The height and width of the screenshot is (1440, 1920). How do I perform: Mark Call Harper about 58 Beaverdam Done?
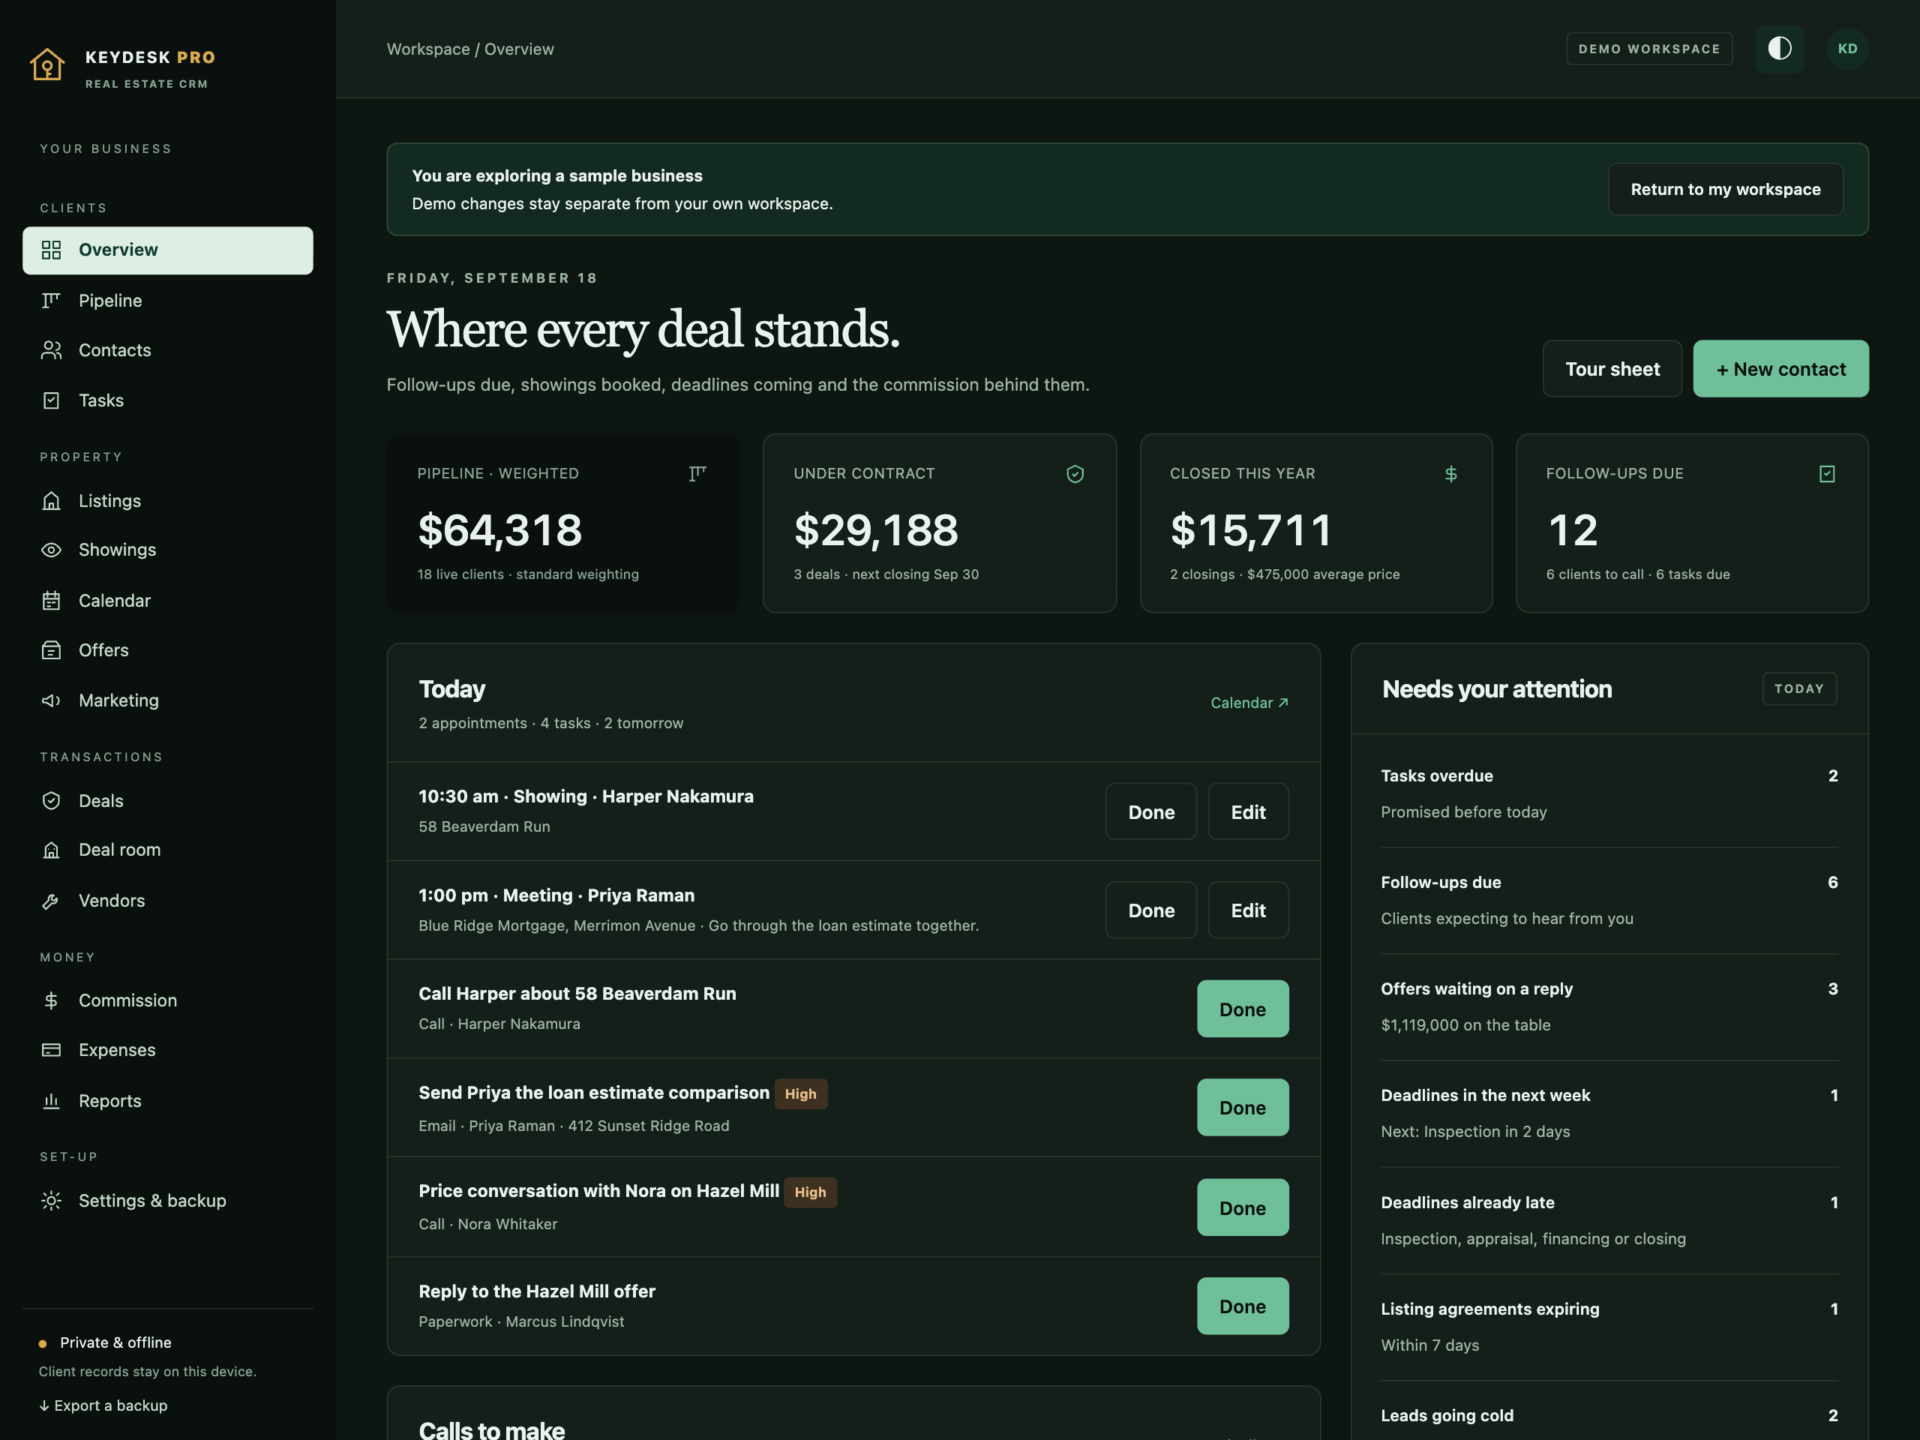[1242, 1009]
